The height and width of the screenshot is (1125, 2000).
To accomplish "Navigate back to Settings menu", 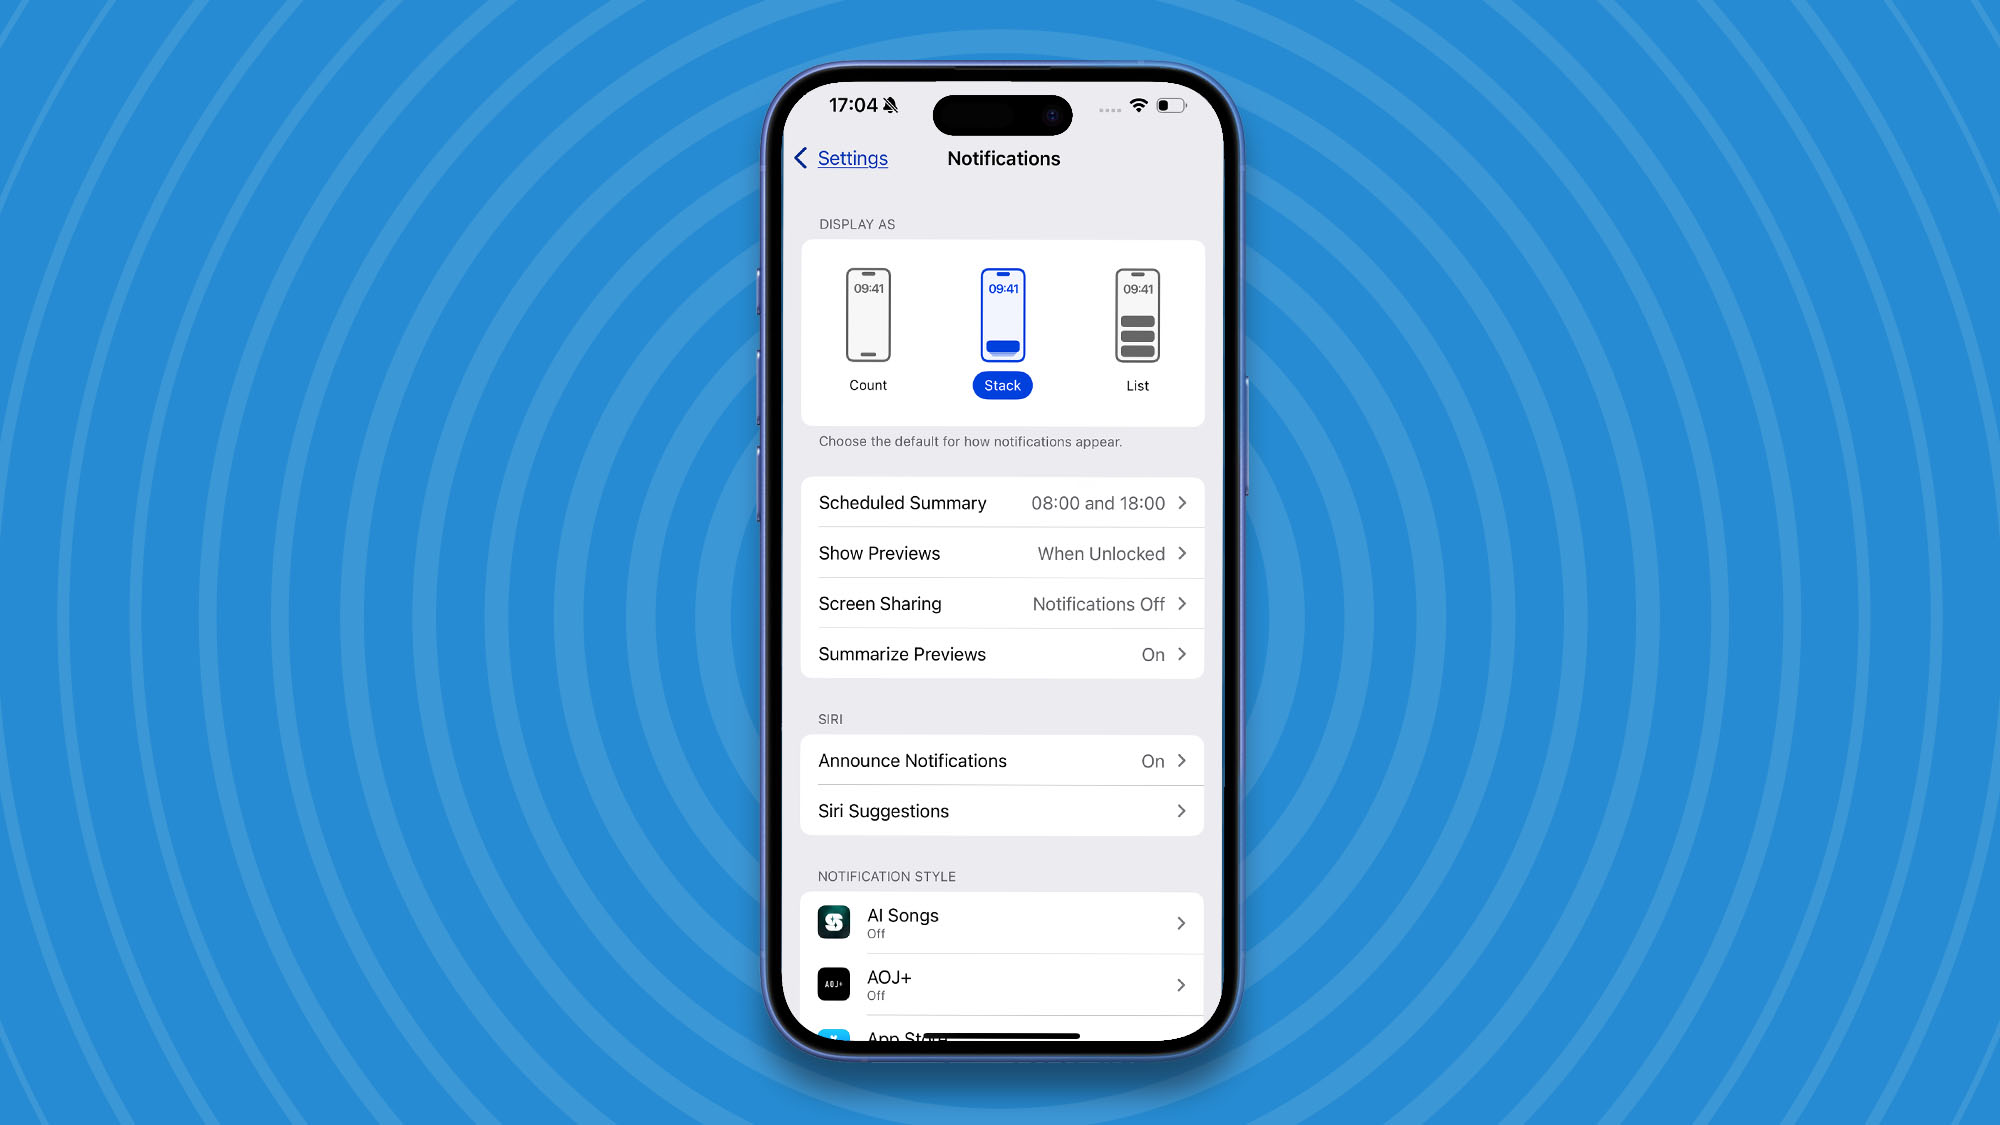I will [842, 158].
